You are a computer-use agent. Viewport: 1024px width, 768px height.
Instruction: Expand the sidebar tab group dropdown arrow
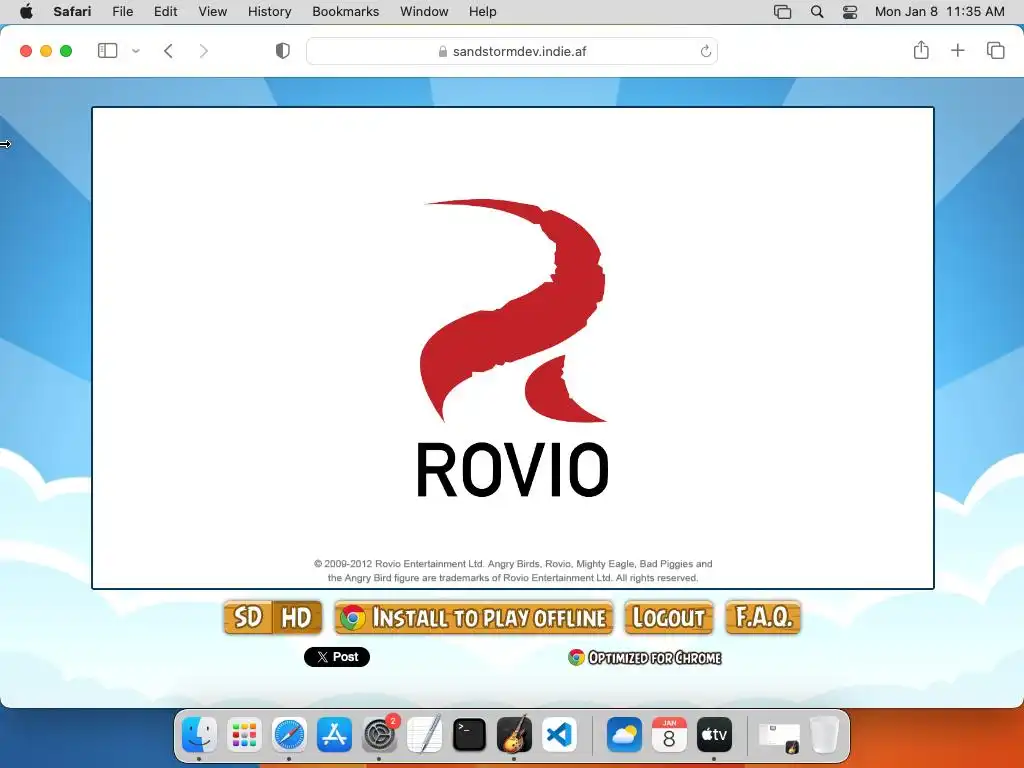[136, 51]
